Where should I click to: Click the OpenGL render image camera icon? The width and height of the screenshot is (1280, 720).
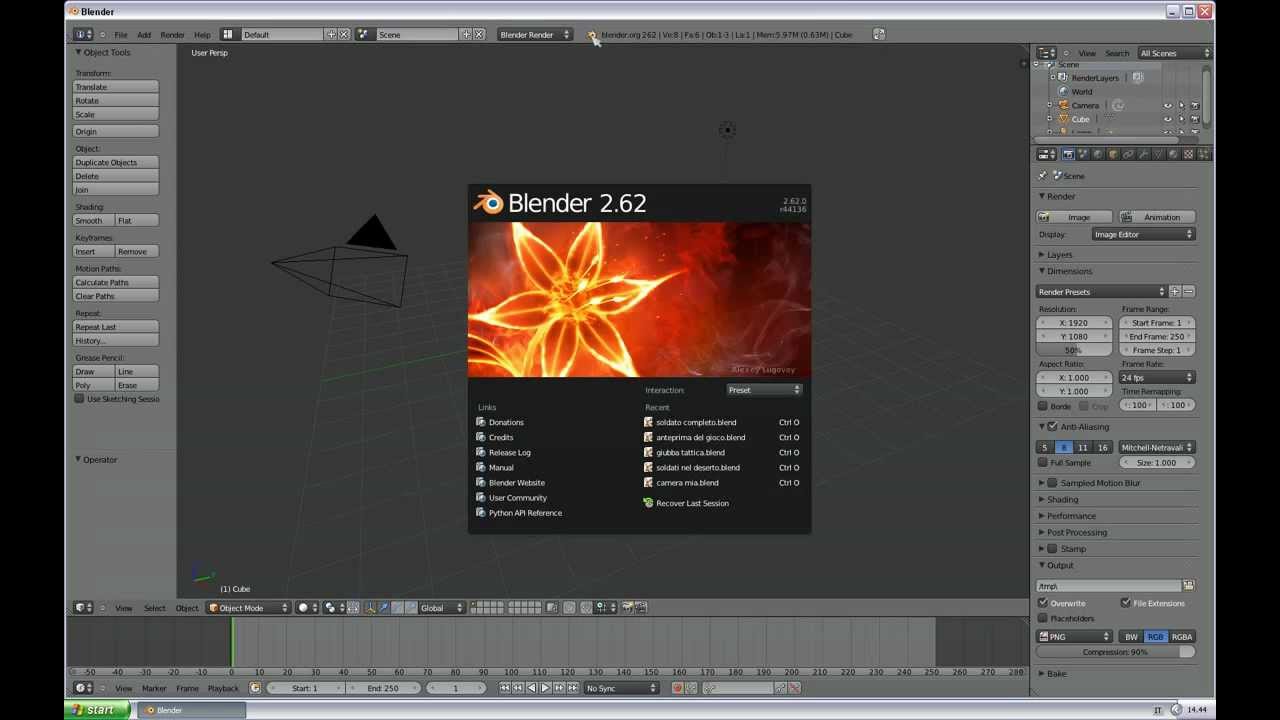coord(628,607)
